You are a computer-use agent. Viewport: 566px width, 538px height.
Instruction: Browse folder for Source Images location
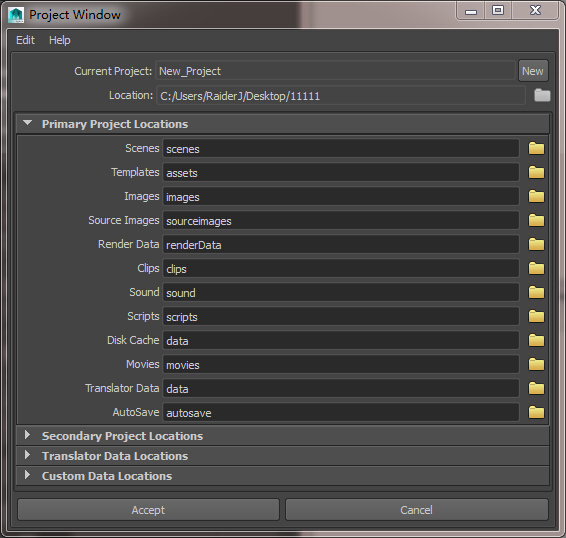[x=536, y=220]
